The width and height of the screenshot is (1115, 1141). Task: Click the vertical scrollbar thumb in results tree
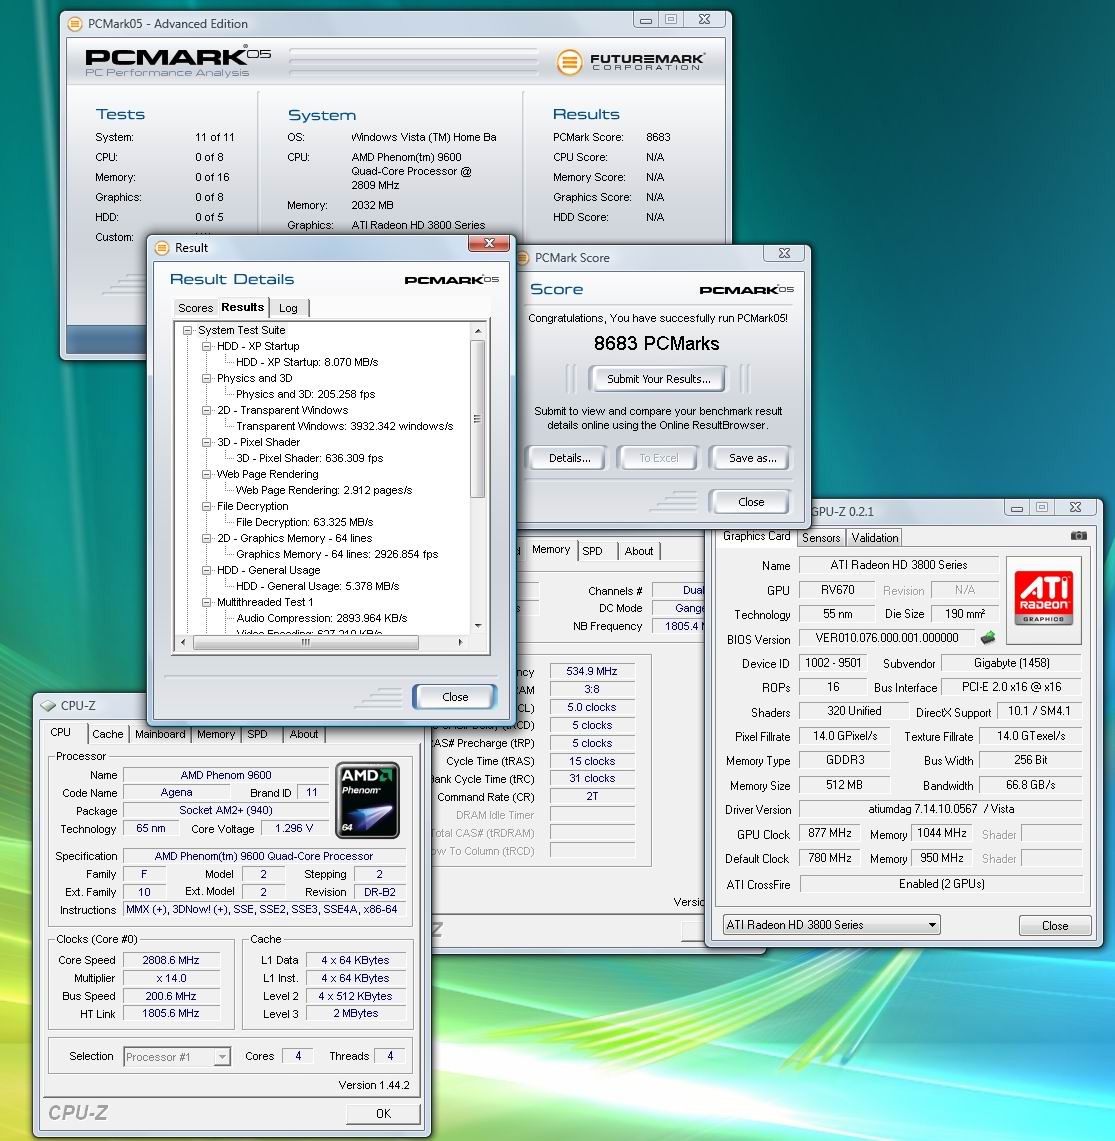pos(477,418)
